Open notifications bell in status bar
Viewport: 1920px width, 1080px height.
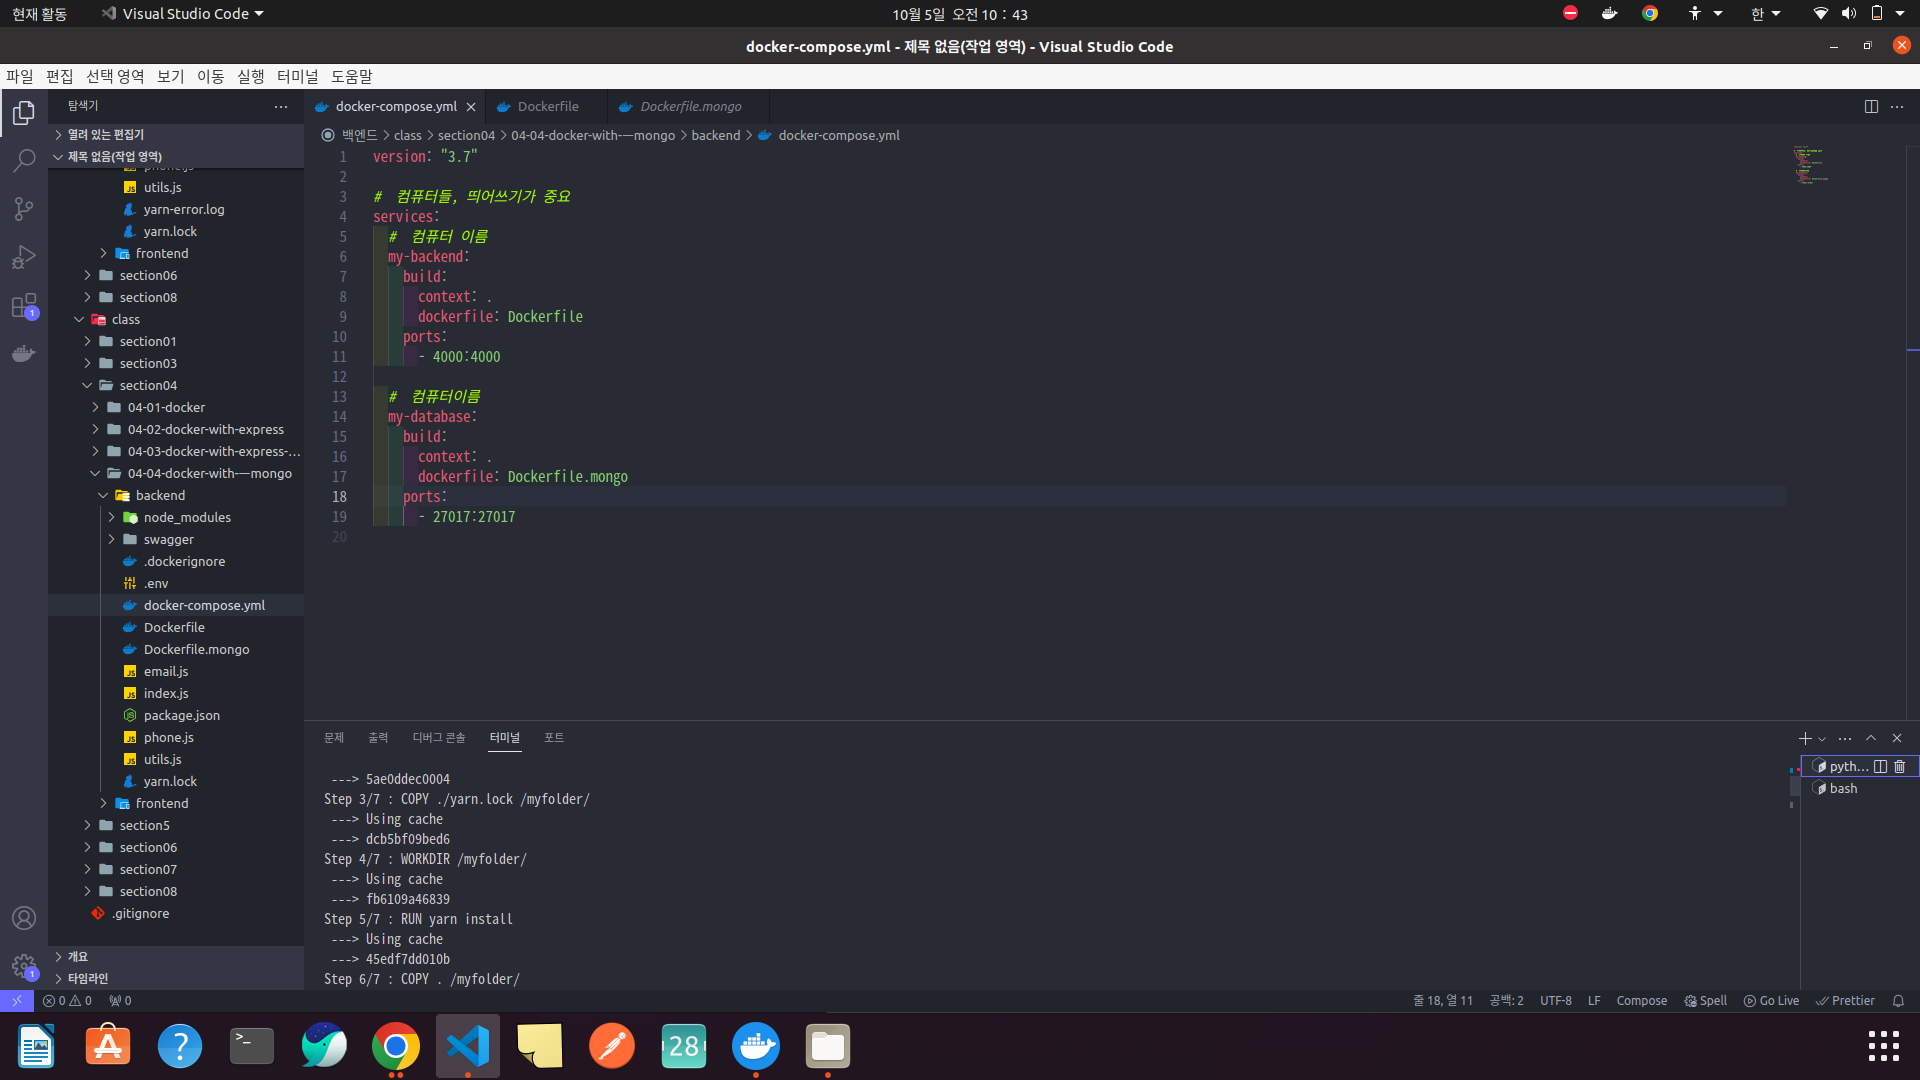(x=1898, y=1001)
